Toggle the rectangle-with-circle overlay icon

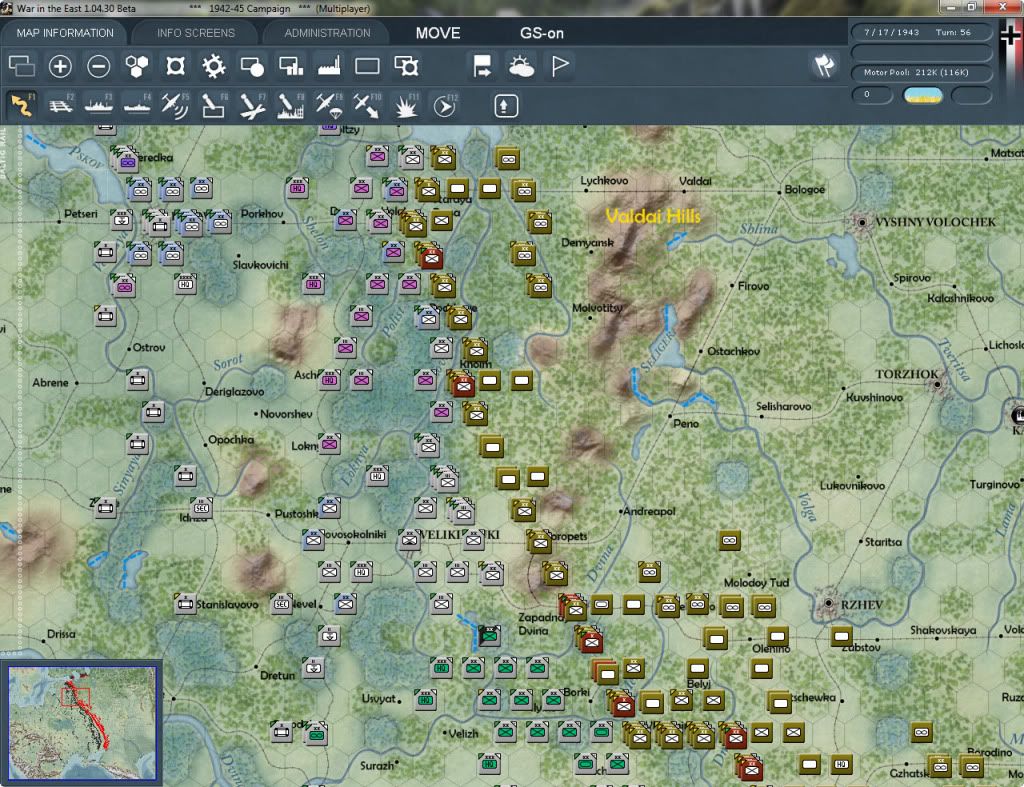(x=252, y=66)
